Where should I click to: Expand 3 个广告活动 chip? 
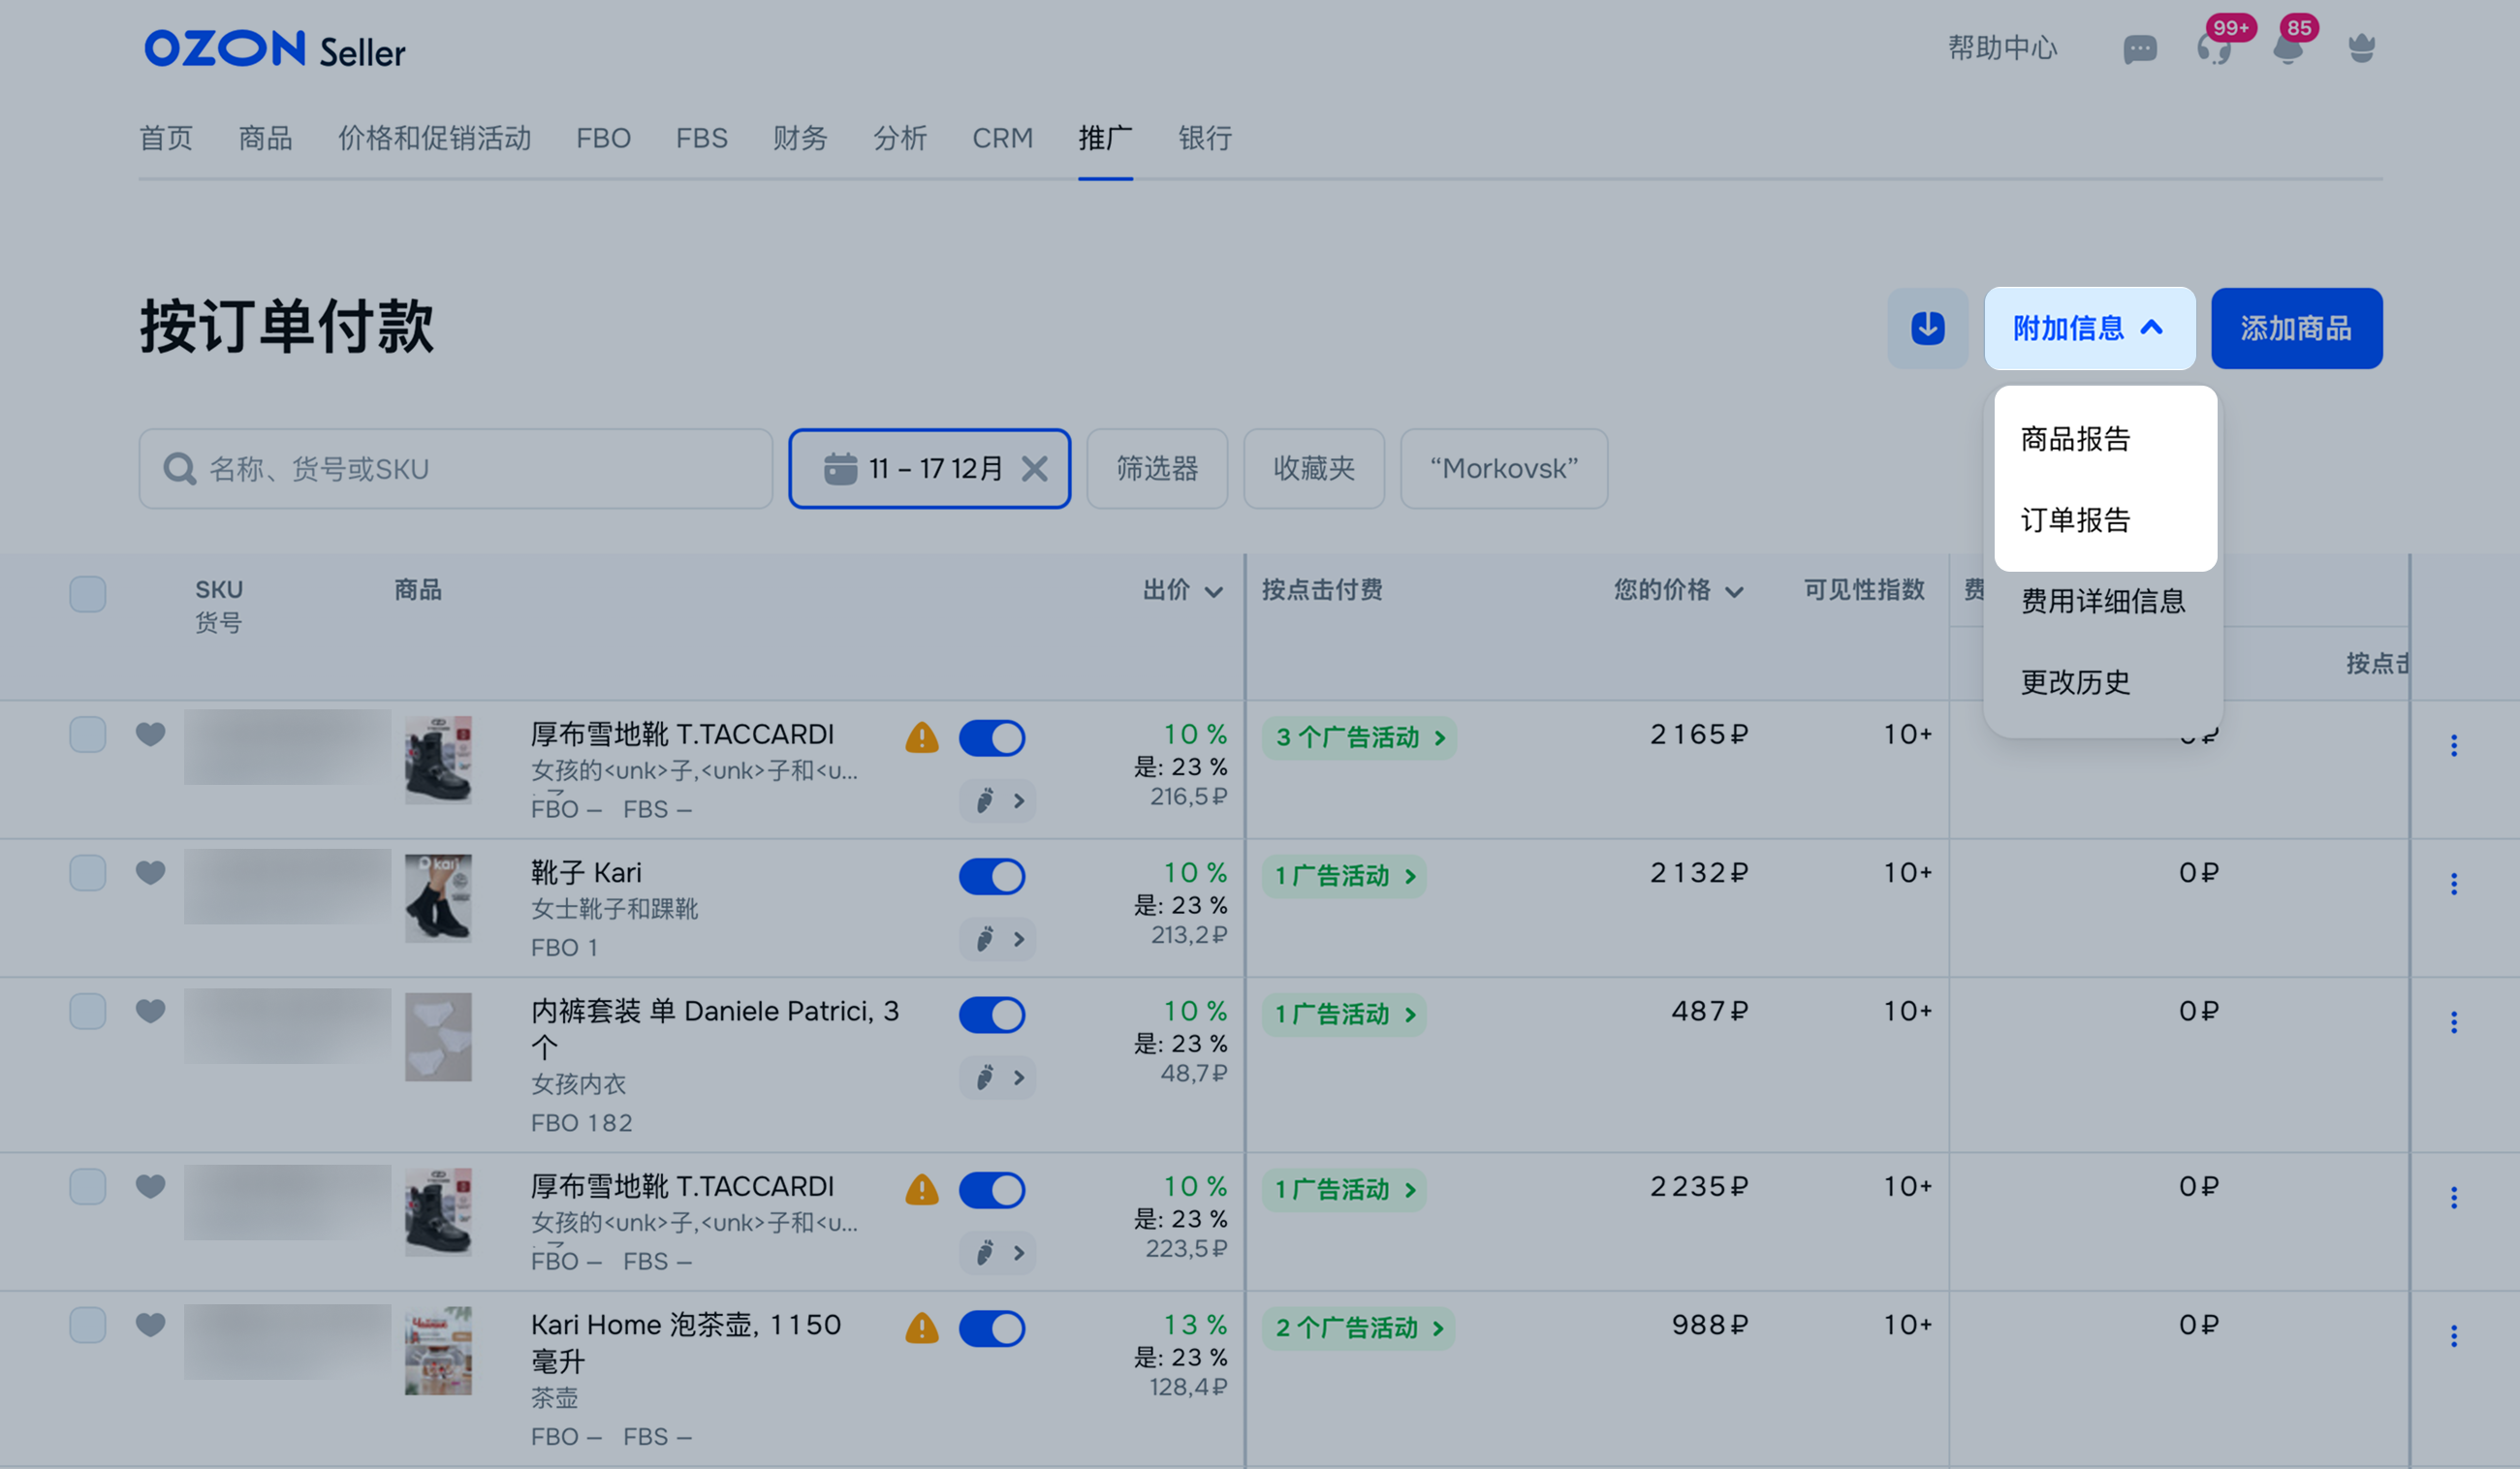pyautogui.click(x=1358, y=738)
